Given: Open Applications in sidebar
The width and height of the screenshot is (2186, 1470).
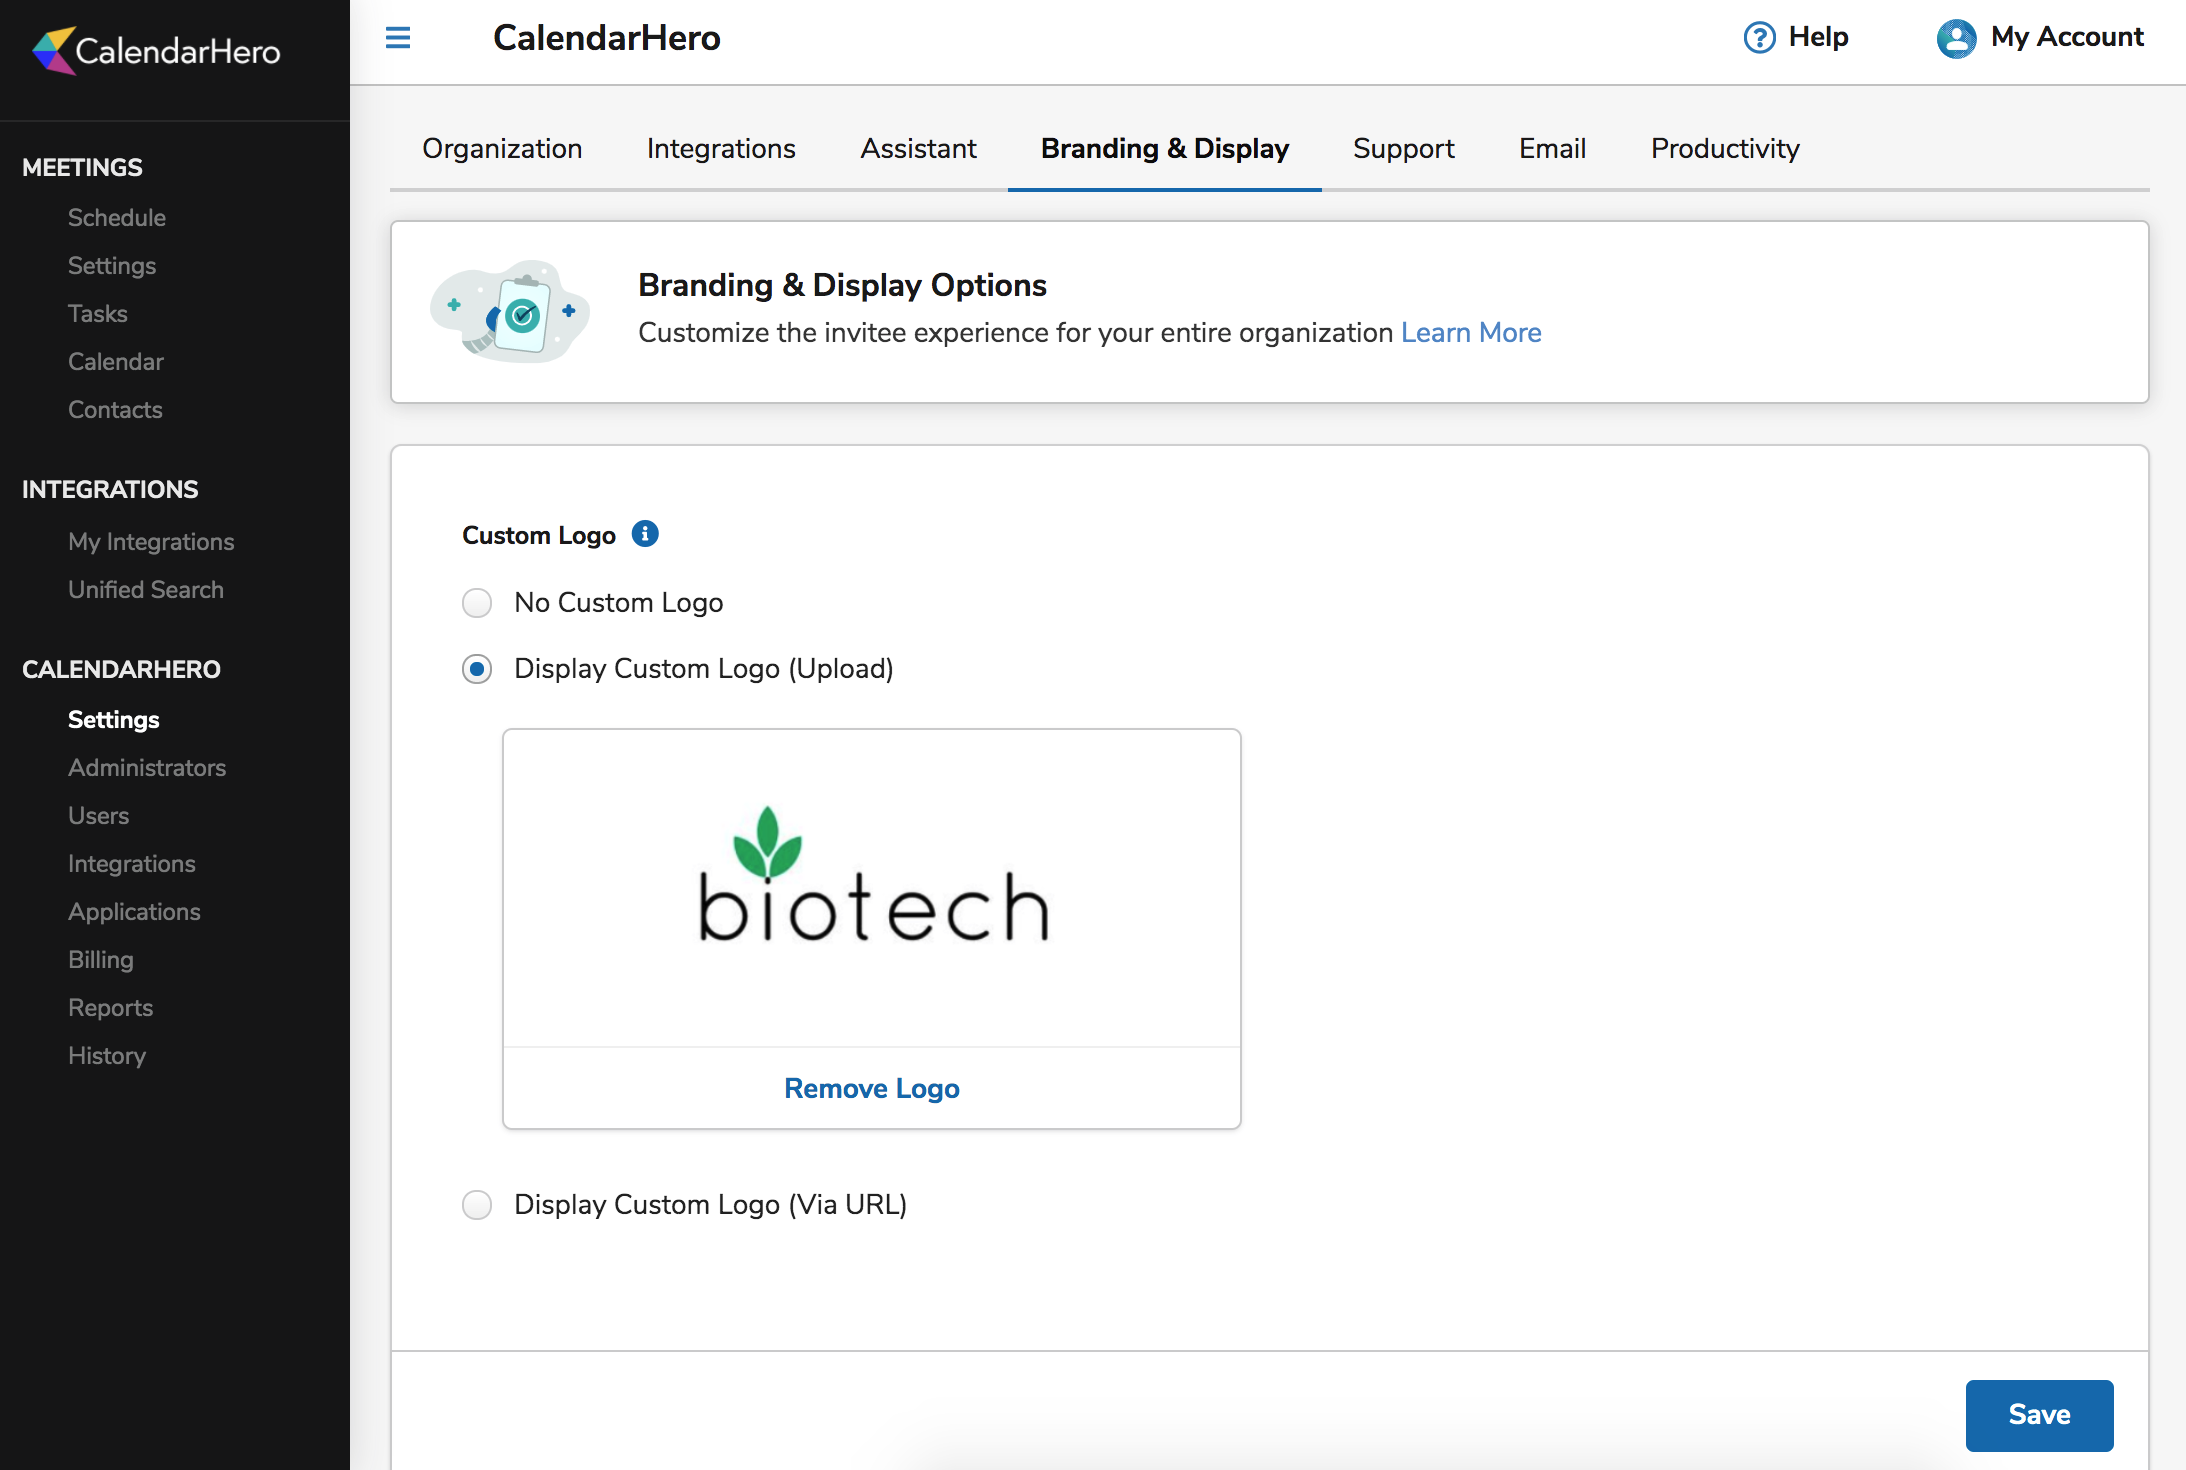Looking at the screenshot, I should pyautogui.click(x=134, y=911).
